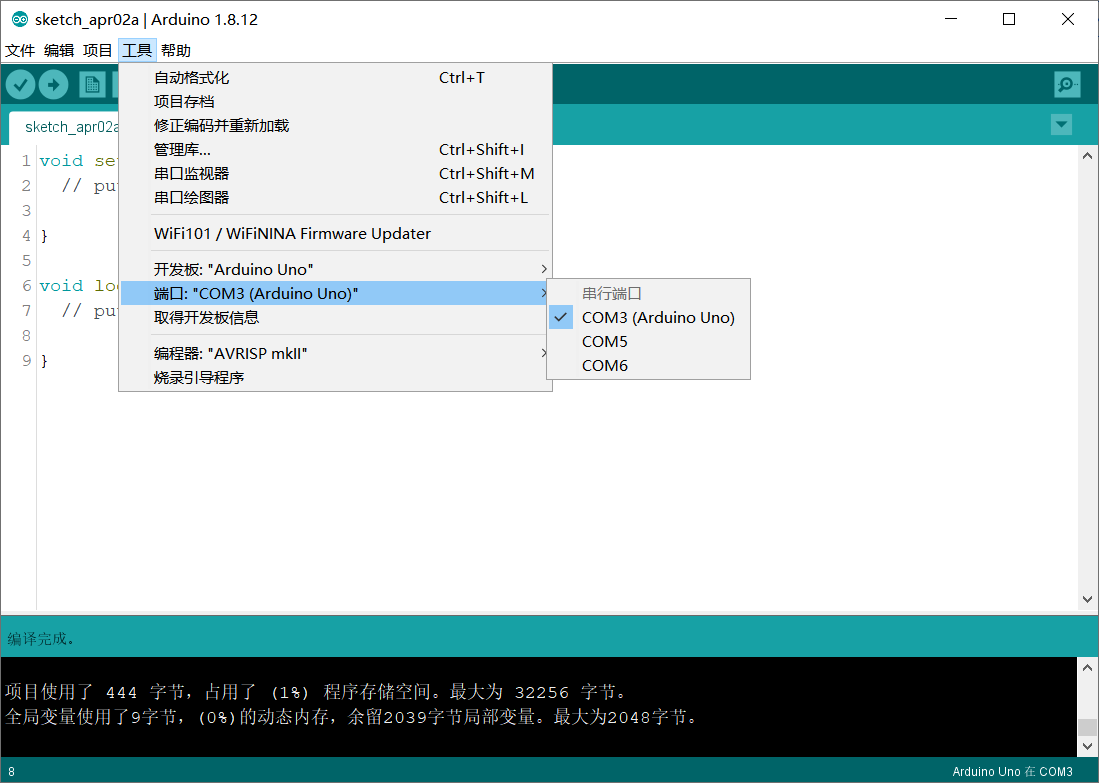The height and width of the screenshot is (783, 1099).
Task: Select COM6 from the port list
Action: click(604, 365)
